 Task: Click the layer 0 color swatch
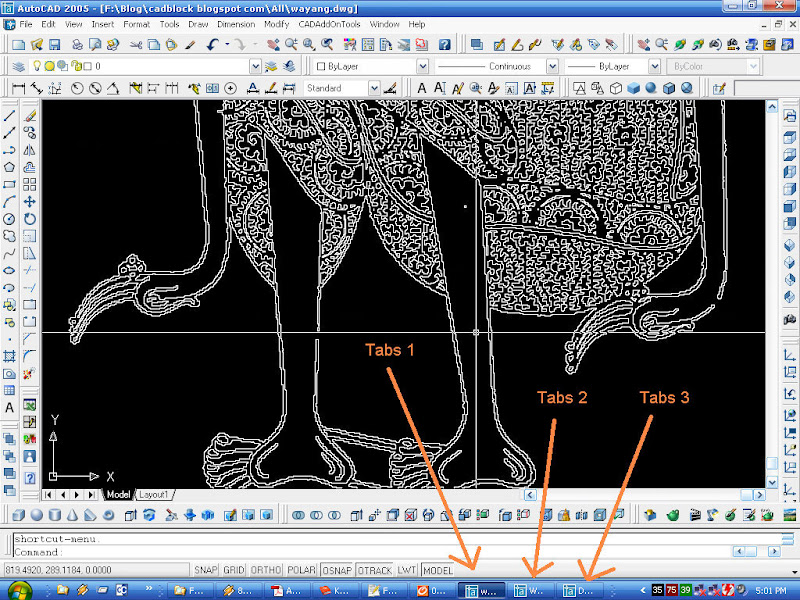pyautogui.click(x=87, y=66)
